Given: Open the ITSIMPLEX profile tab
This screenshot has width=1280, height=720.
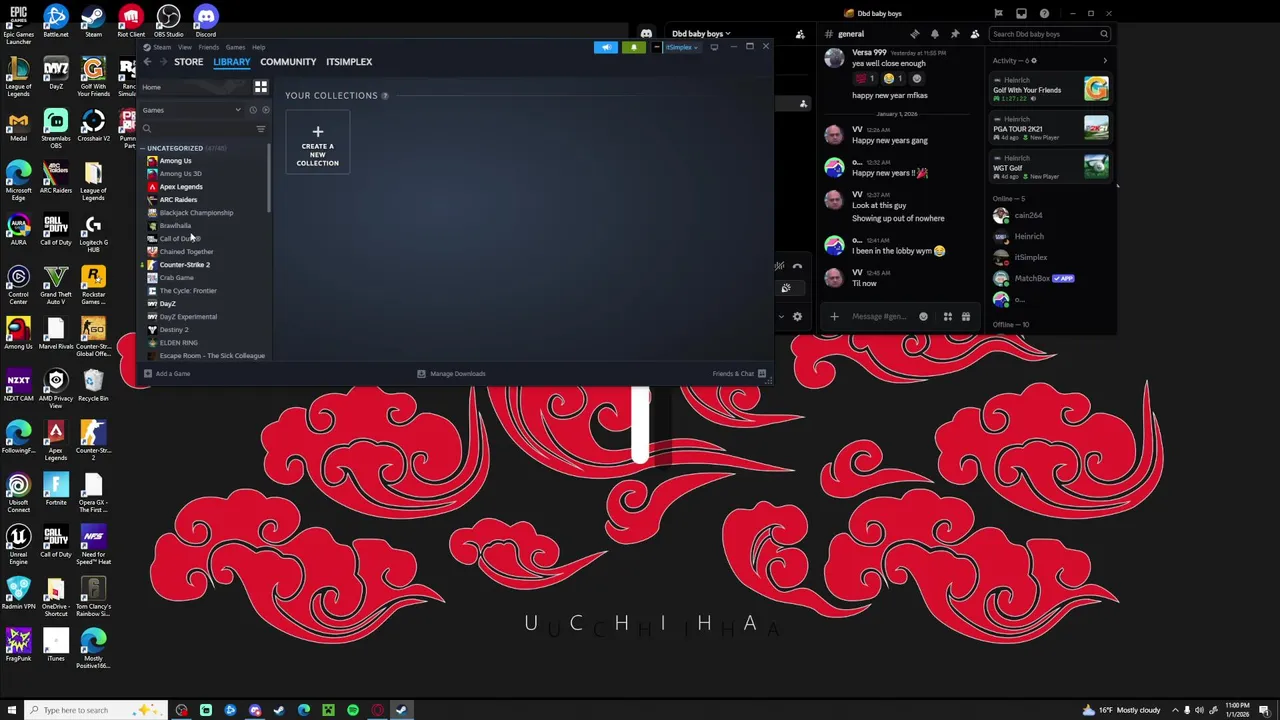Looking at the screenshot, I should [349, 62].
